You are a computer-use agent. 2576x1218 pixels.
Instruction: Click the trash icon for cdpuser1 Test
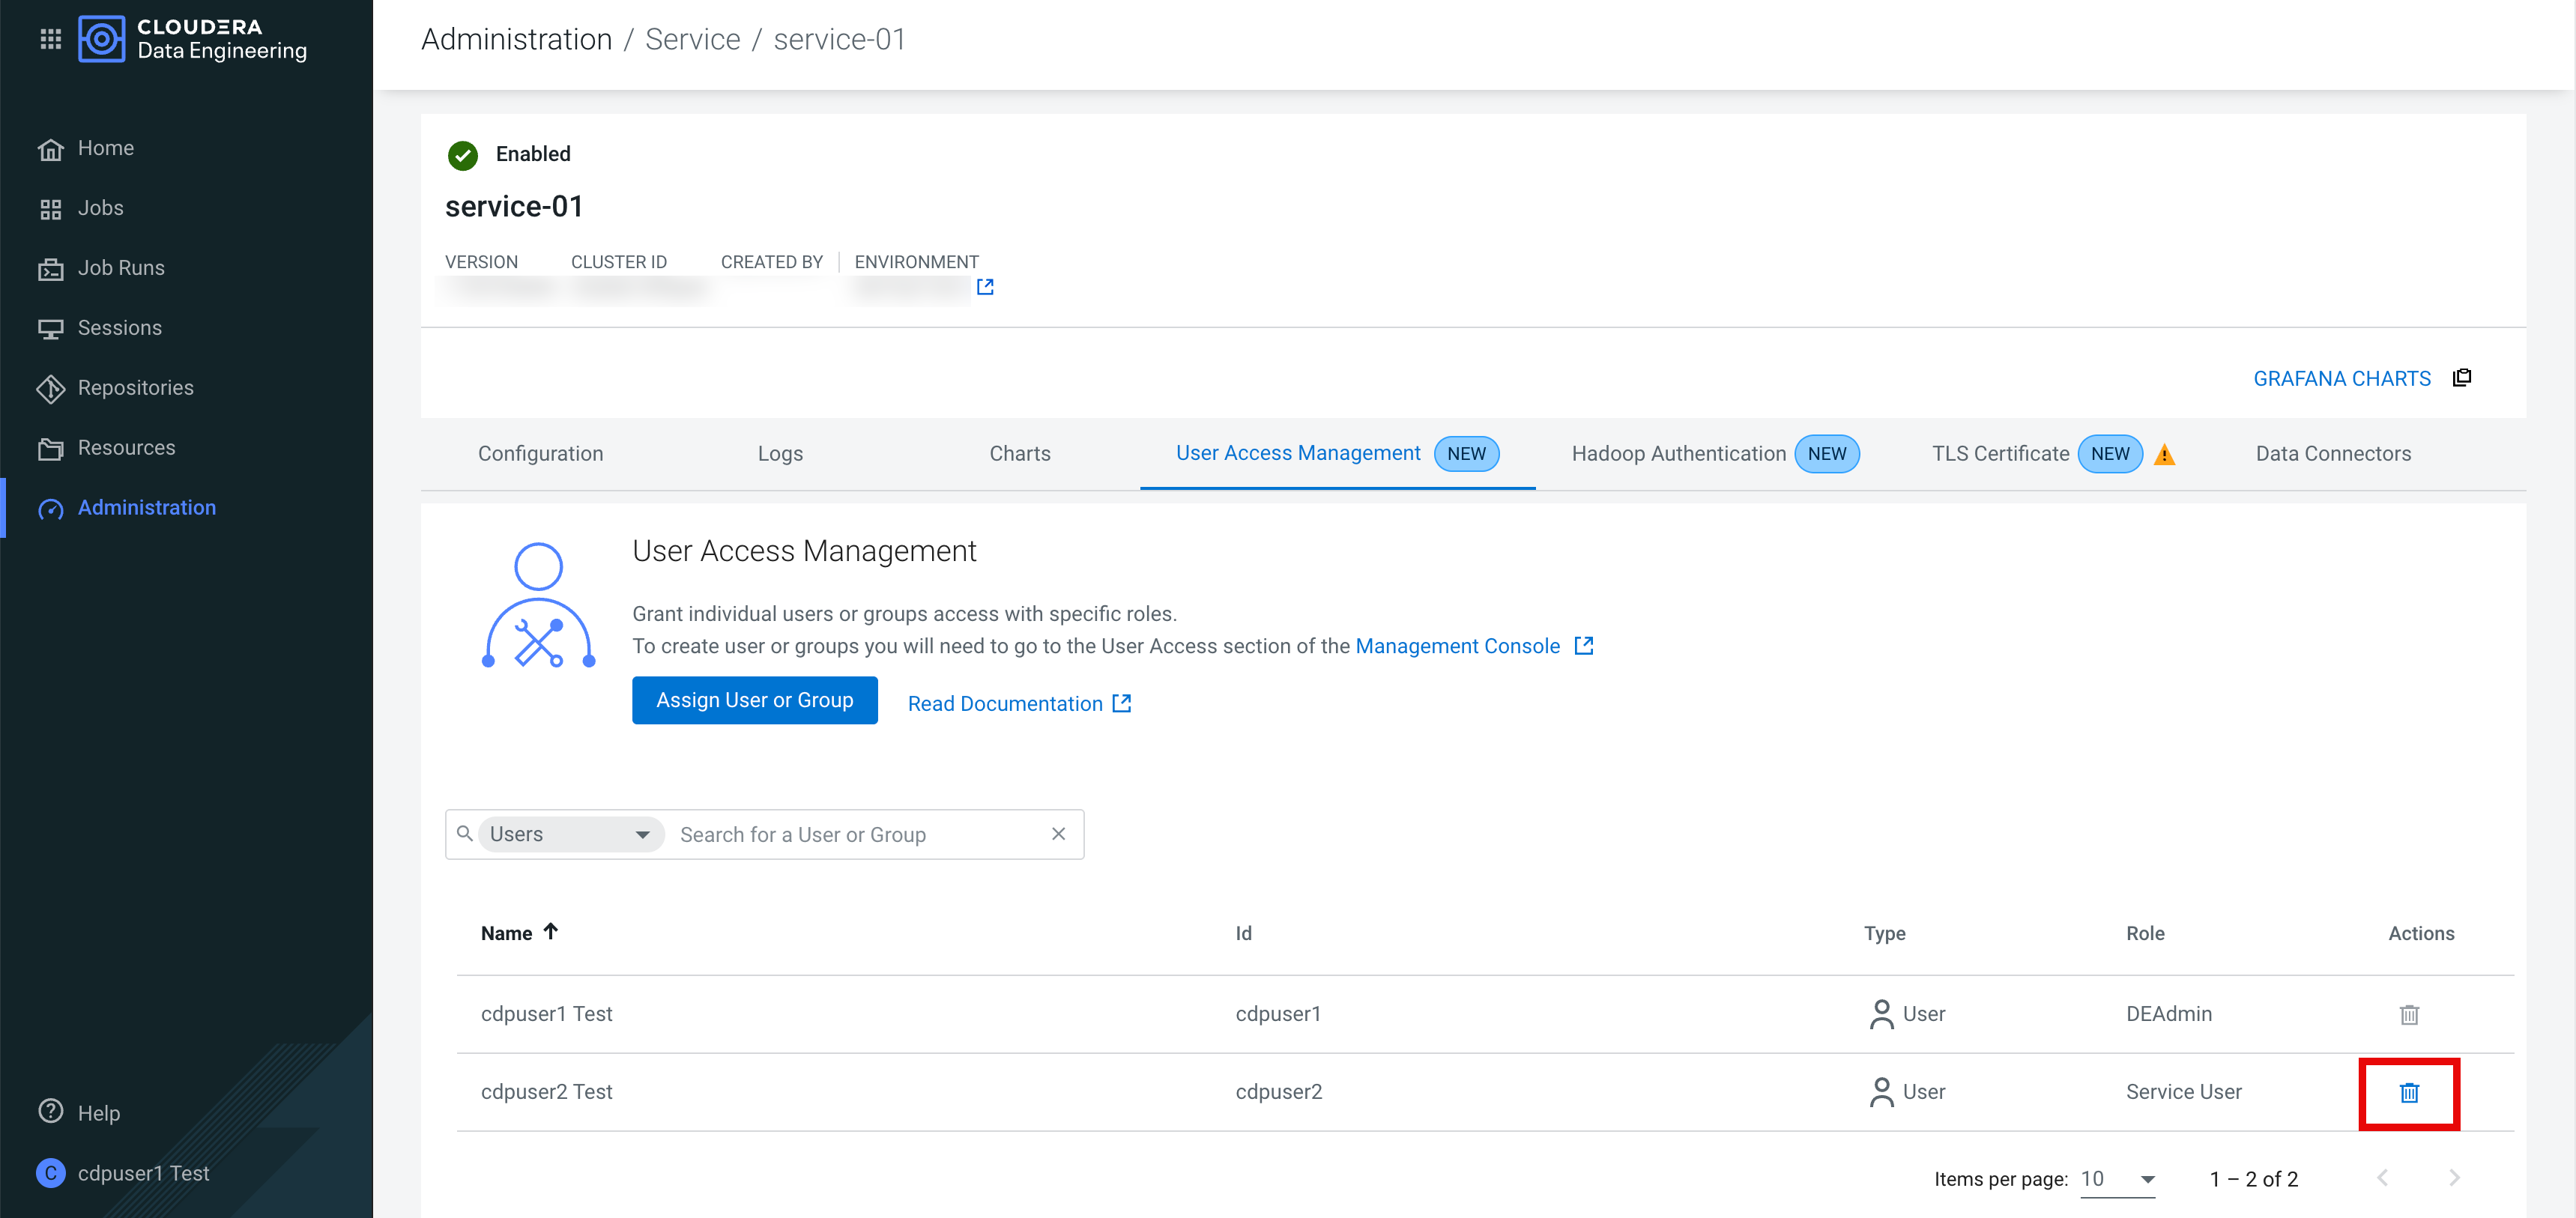[2409, 1015]
